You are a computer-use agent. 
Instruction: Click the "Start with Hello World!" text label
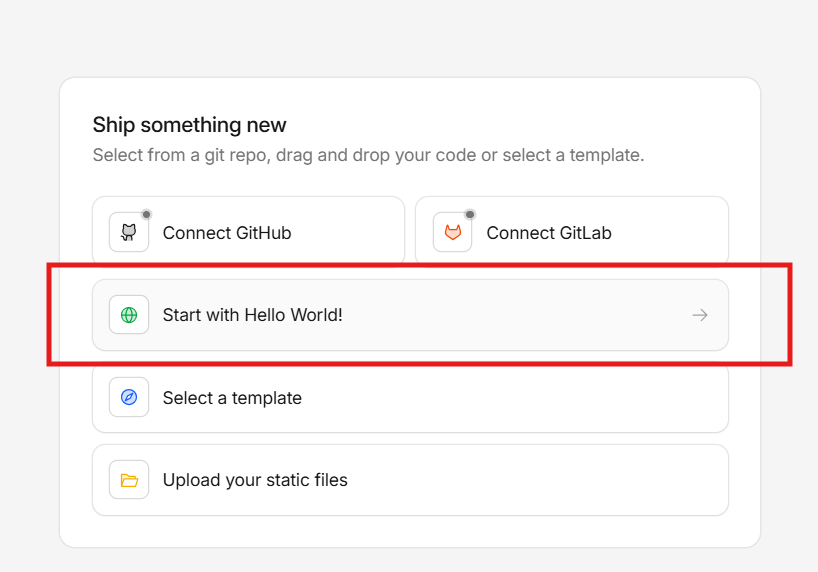pyautogui.click(x=252, y=315)
